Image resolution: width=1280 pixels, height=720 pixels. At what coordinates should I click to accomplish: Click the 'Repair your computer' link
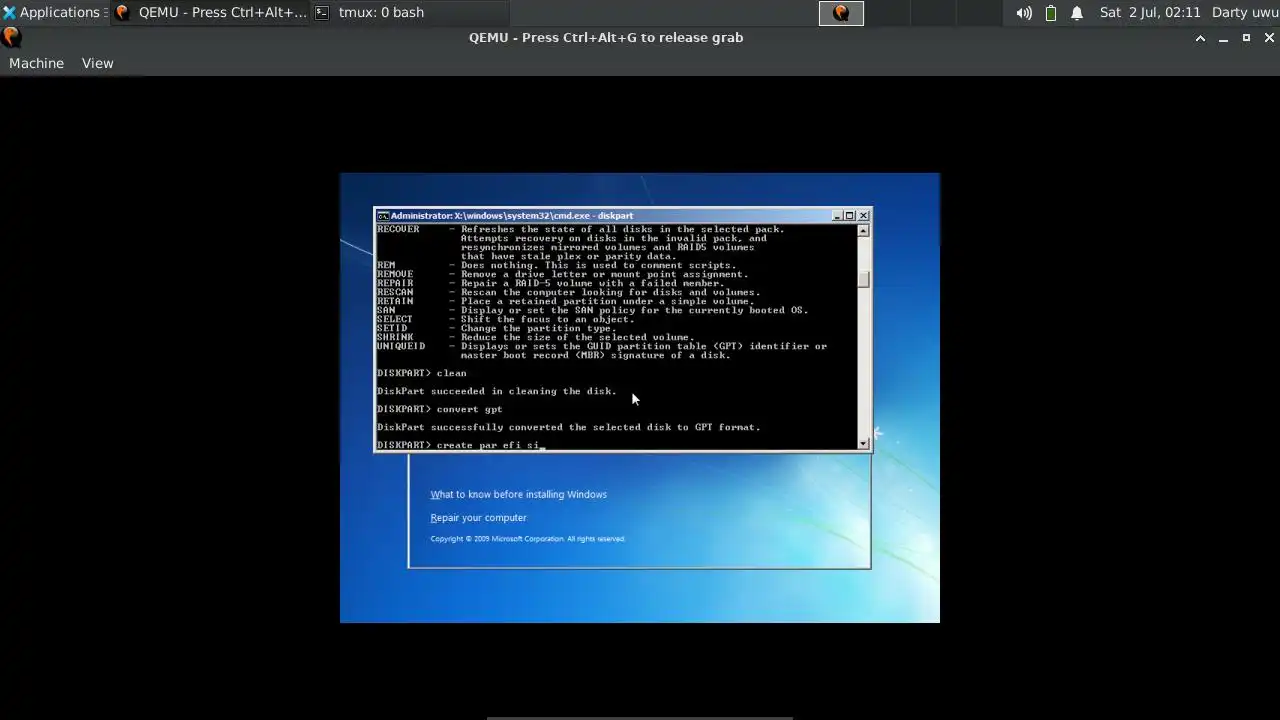478,518
